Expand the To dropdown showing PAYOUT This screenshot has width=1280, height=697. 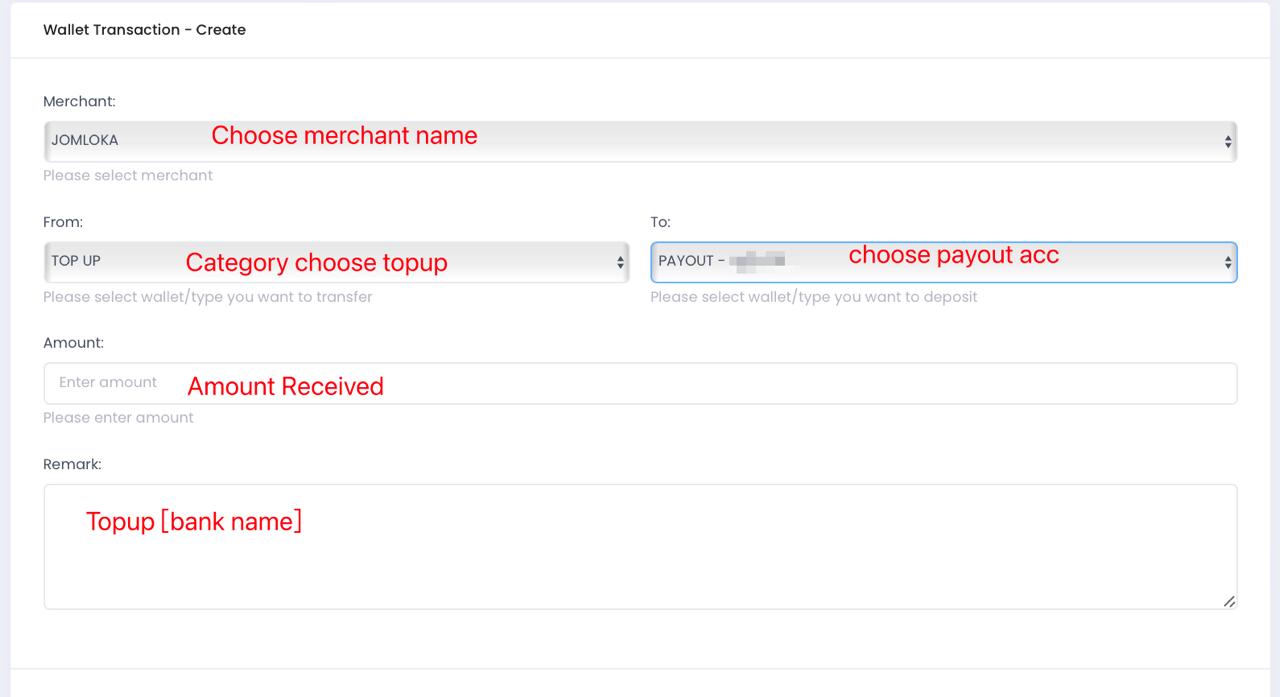(x=943, y=262)
